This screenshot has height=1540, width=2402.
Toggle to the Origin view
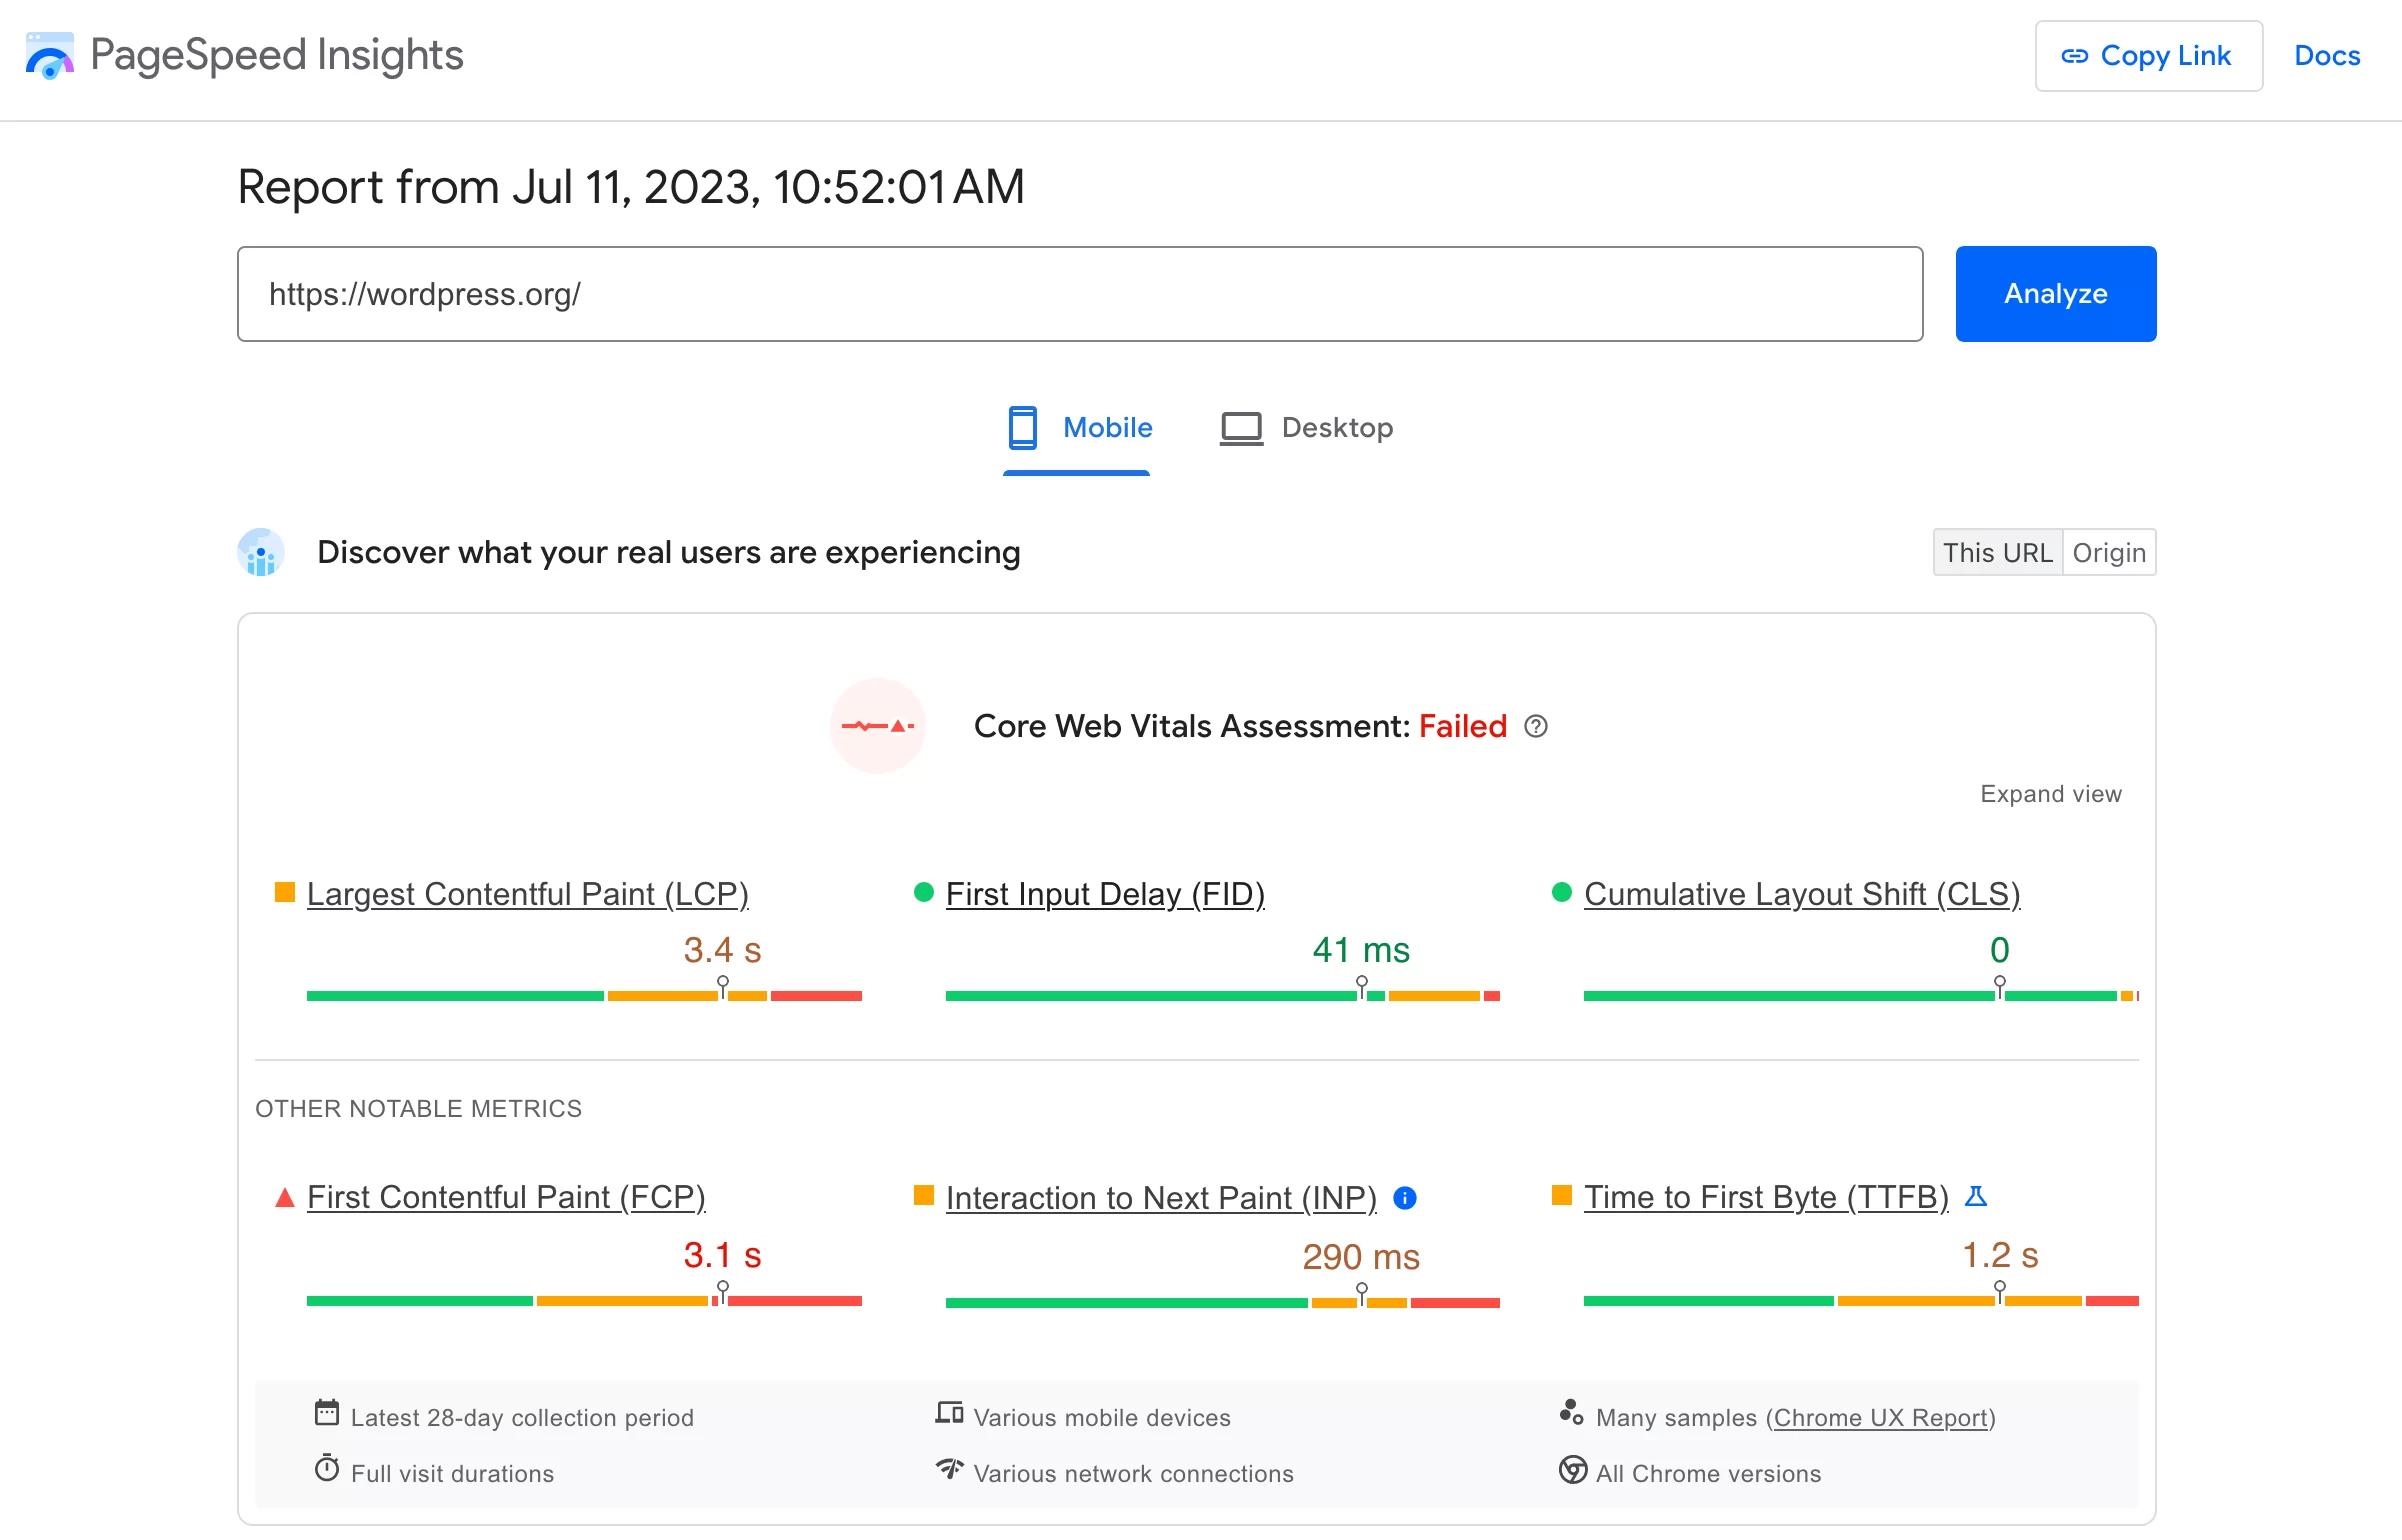2108,553
